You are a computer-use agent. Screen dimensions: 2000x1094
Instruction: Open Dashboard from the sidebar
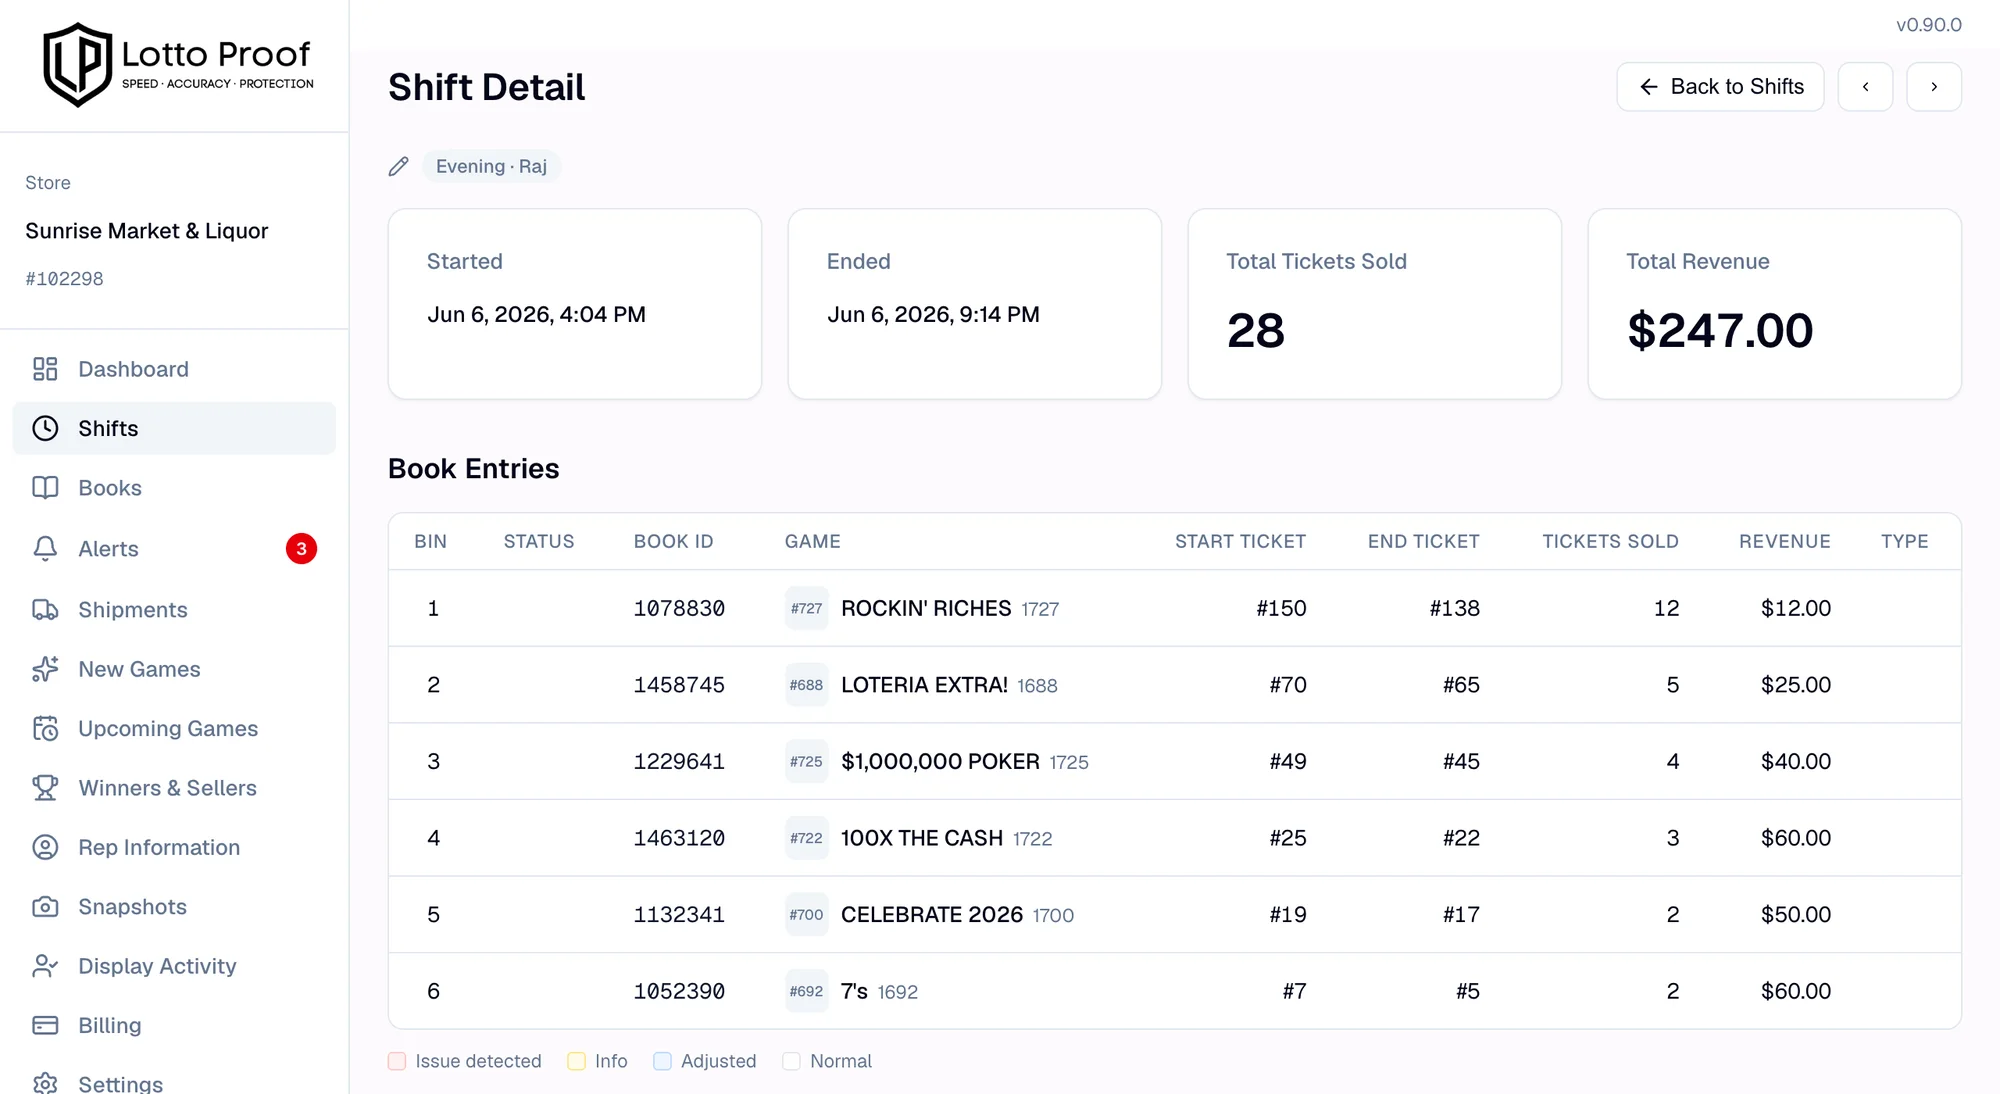tap(174, 369)
